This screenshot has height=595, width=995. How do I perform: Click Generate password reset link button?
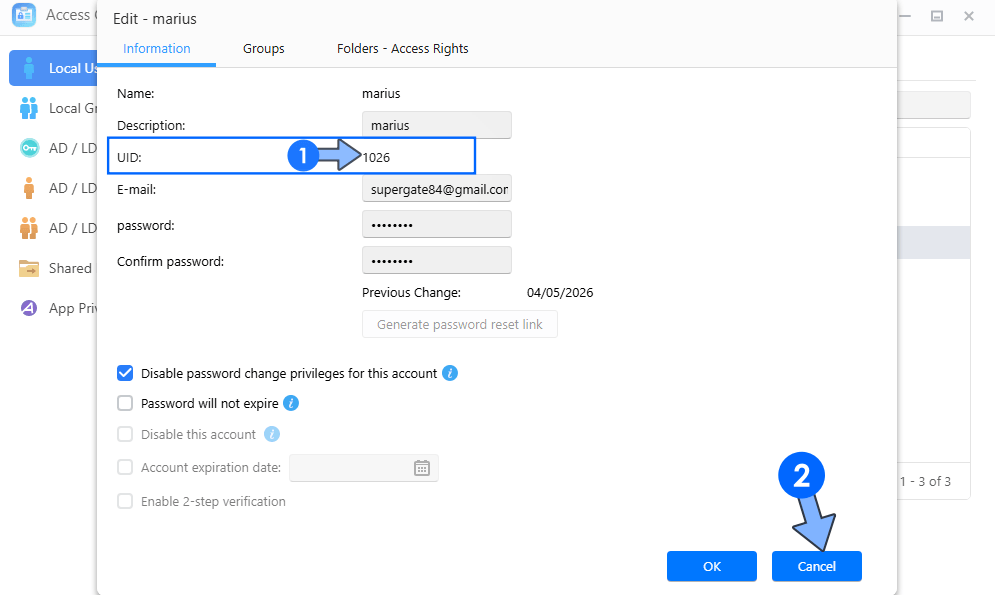[x=459, y=324]
